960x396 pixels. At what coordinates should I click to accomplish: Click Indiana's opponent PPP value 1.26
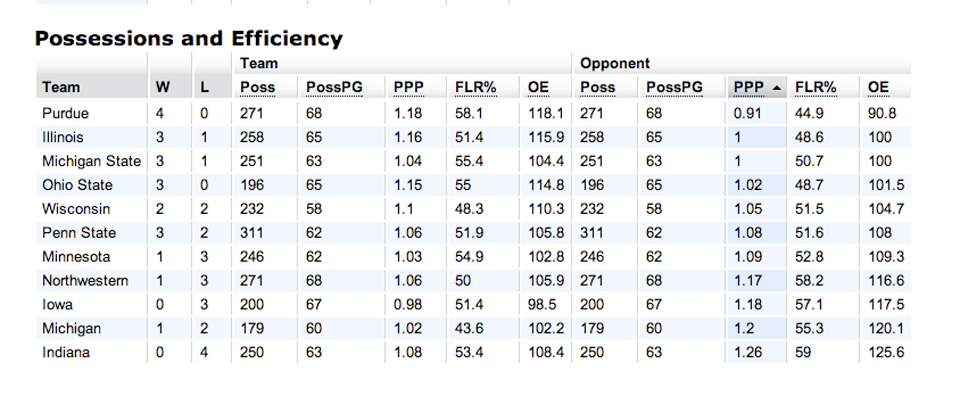748,352
